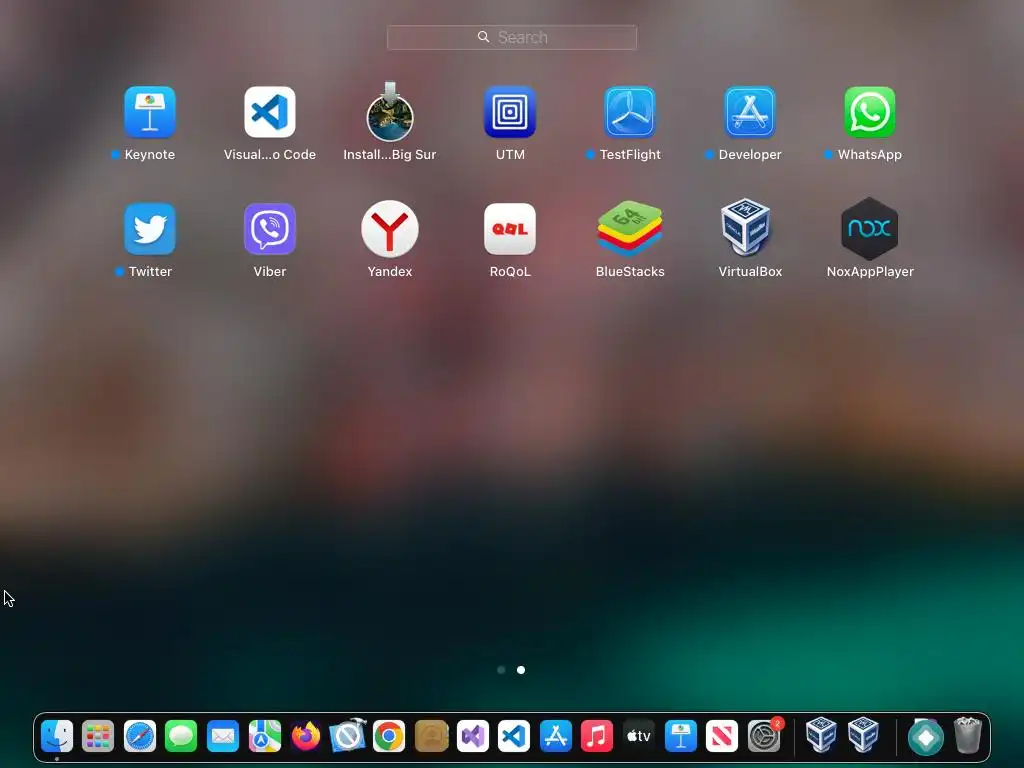Launch the UTM virtual machine app

point(510,112)
